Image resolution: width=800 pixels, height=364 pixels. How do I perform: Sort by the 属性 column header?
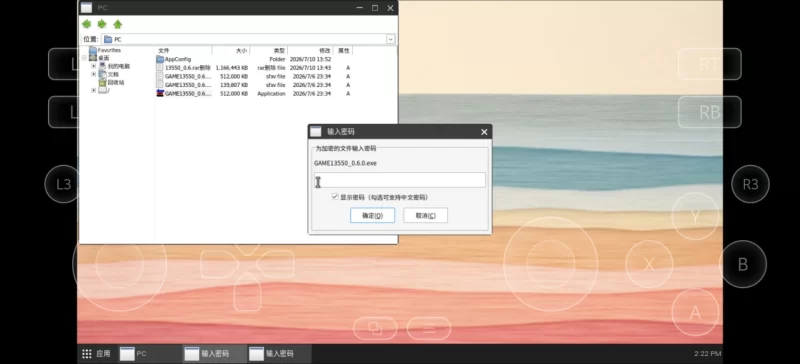click(343, 51)
